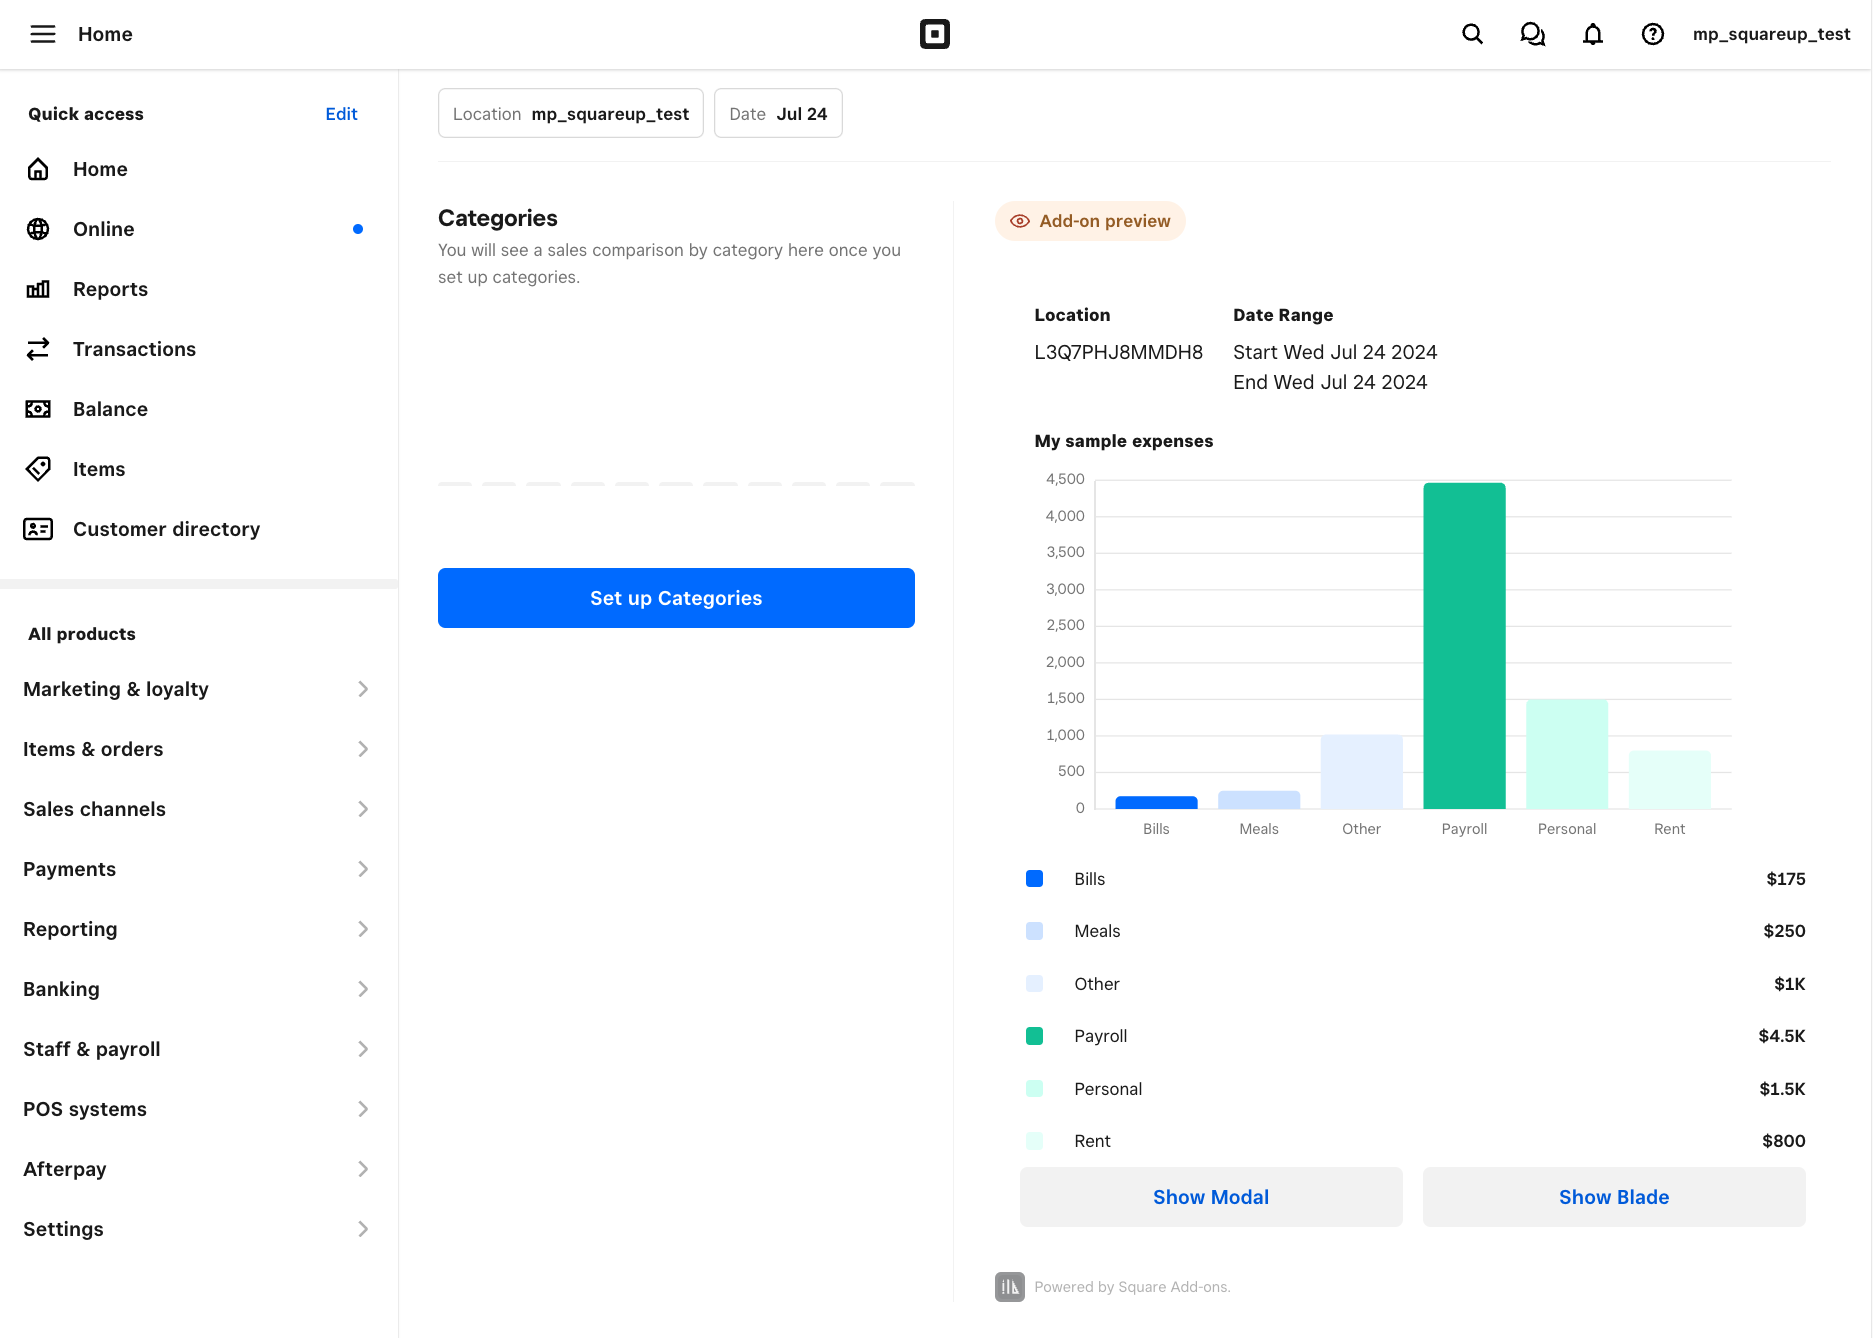The height and width of the screenshot is (1338, 1873).
Task: Click the Personal legend color swatch
Action: coord(1035,1089)
